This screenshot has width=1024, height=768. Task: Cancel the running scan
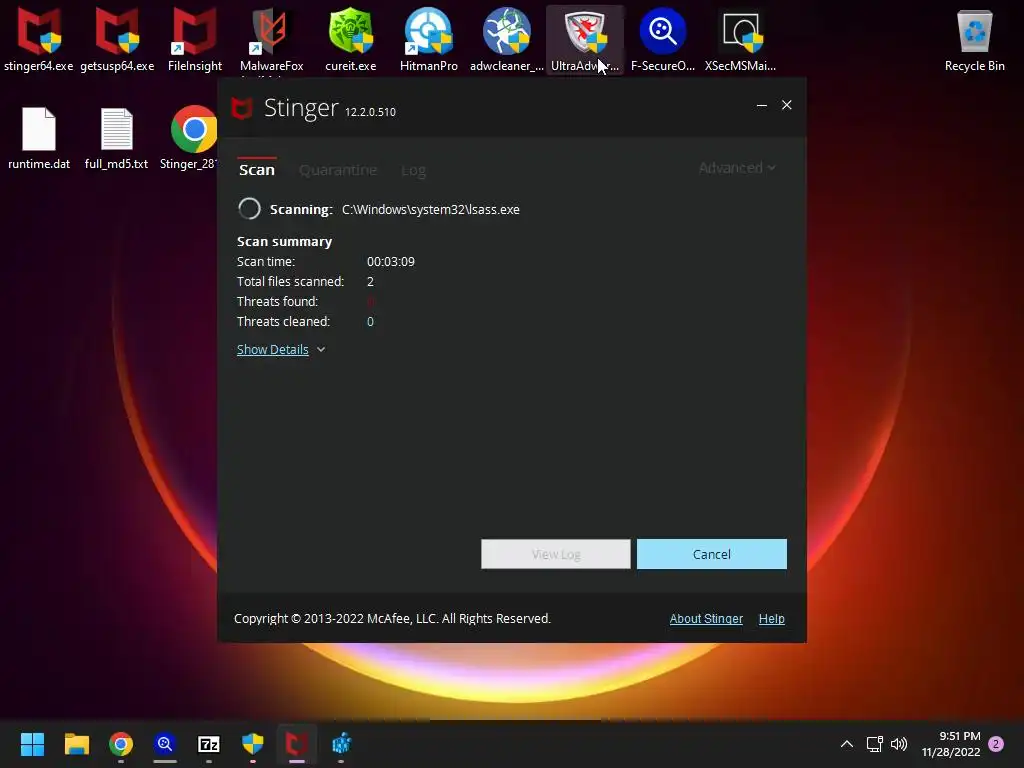click(711, 554)
